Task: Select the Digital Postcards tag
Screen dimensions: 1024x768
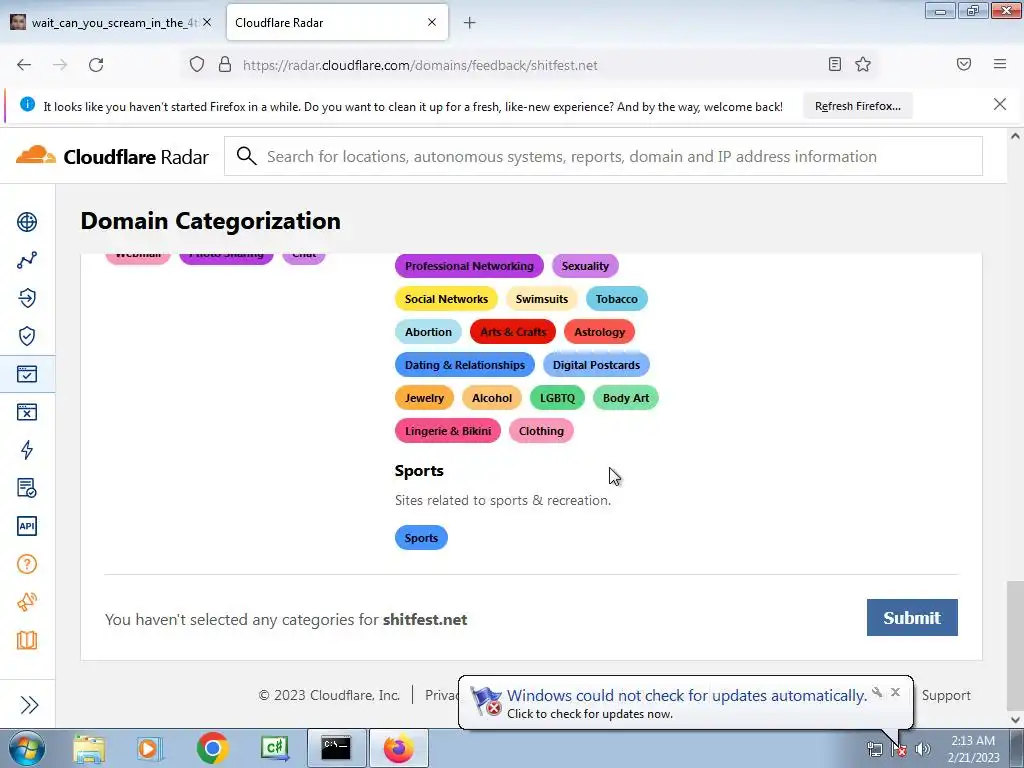Action: 596,365
